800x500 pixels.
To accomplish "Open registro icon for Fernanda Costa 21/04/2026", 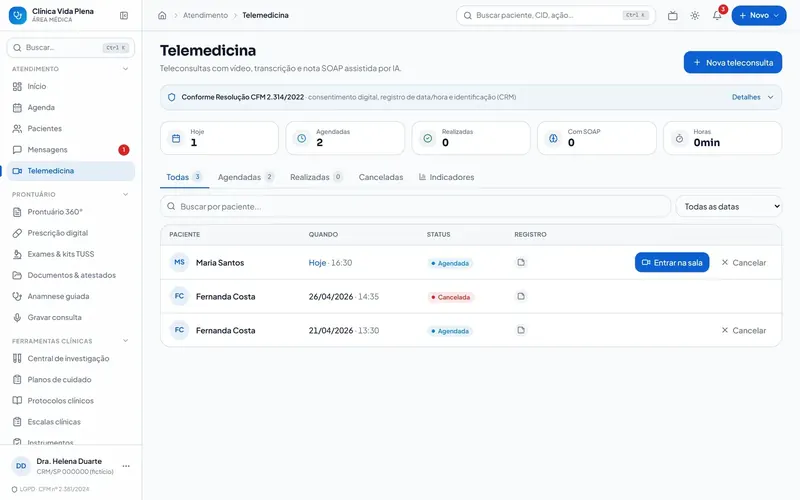I will click(x=521, y=330).
